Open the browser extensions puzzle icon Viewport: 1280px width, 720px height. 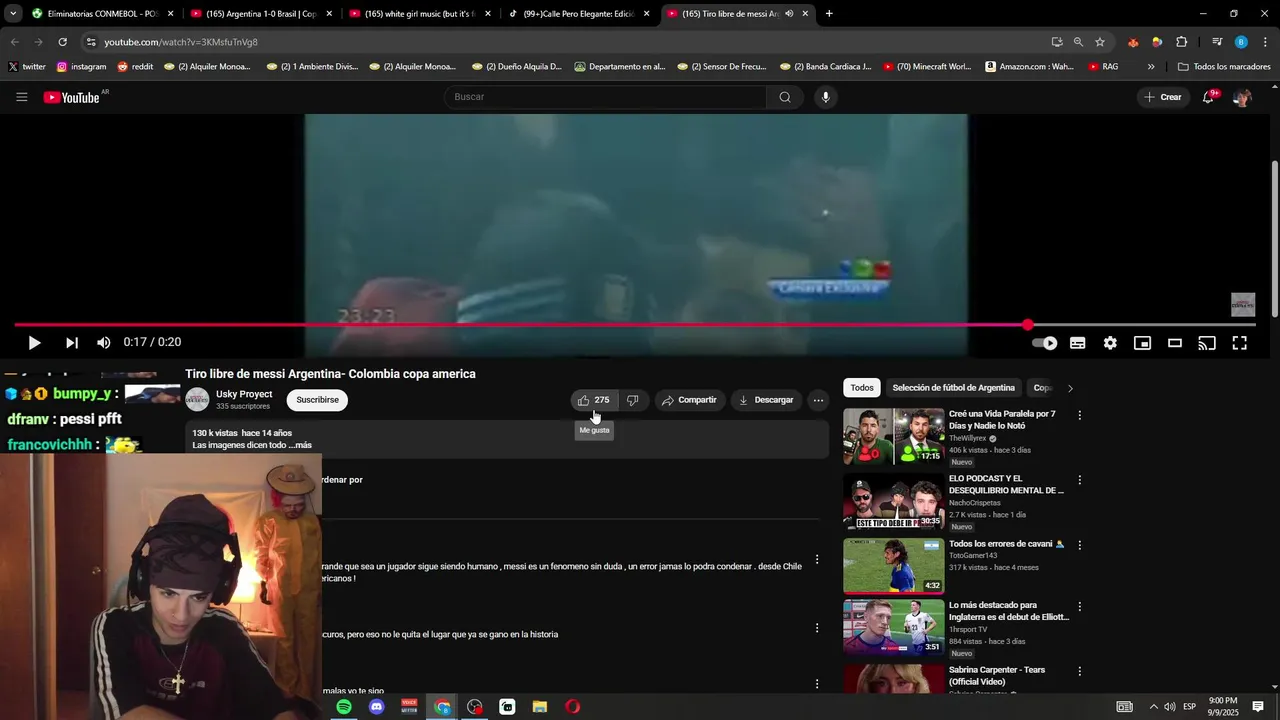1181,42
